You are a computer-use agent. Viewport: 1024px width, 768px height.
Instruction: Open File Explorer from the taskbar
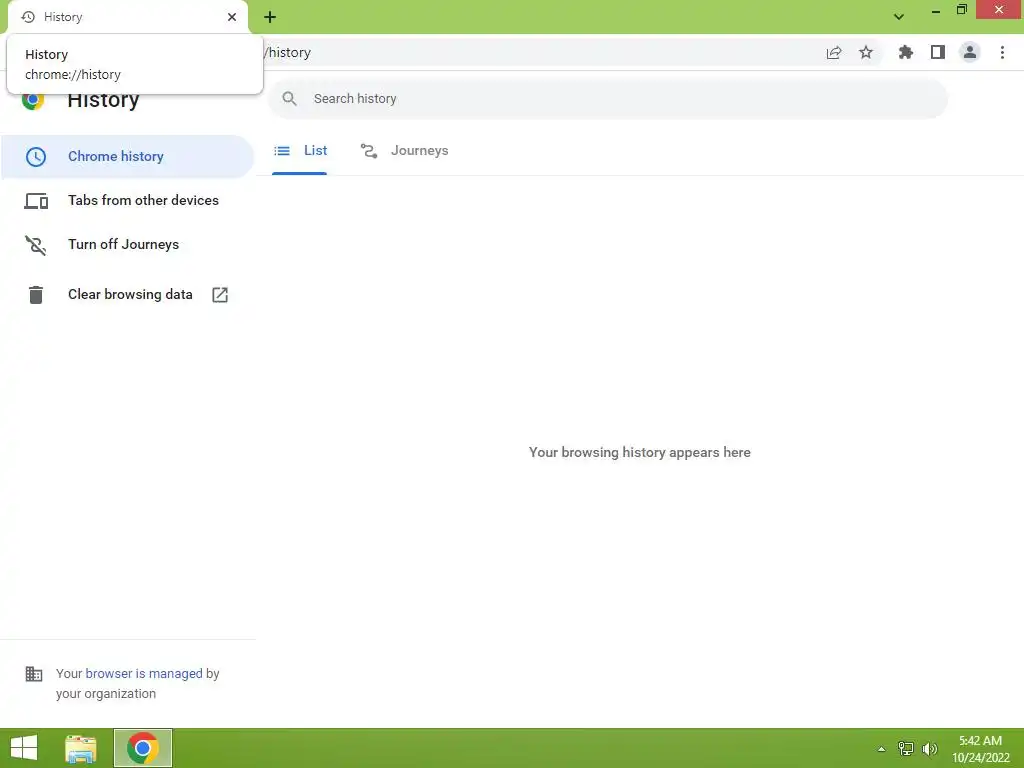click(81, 748)
